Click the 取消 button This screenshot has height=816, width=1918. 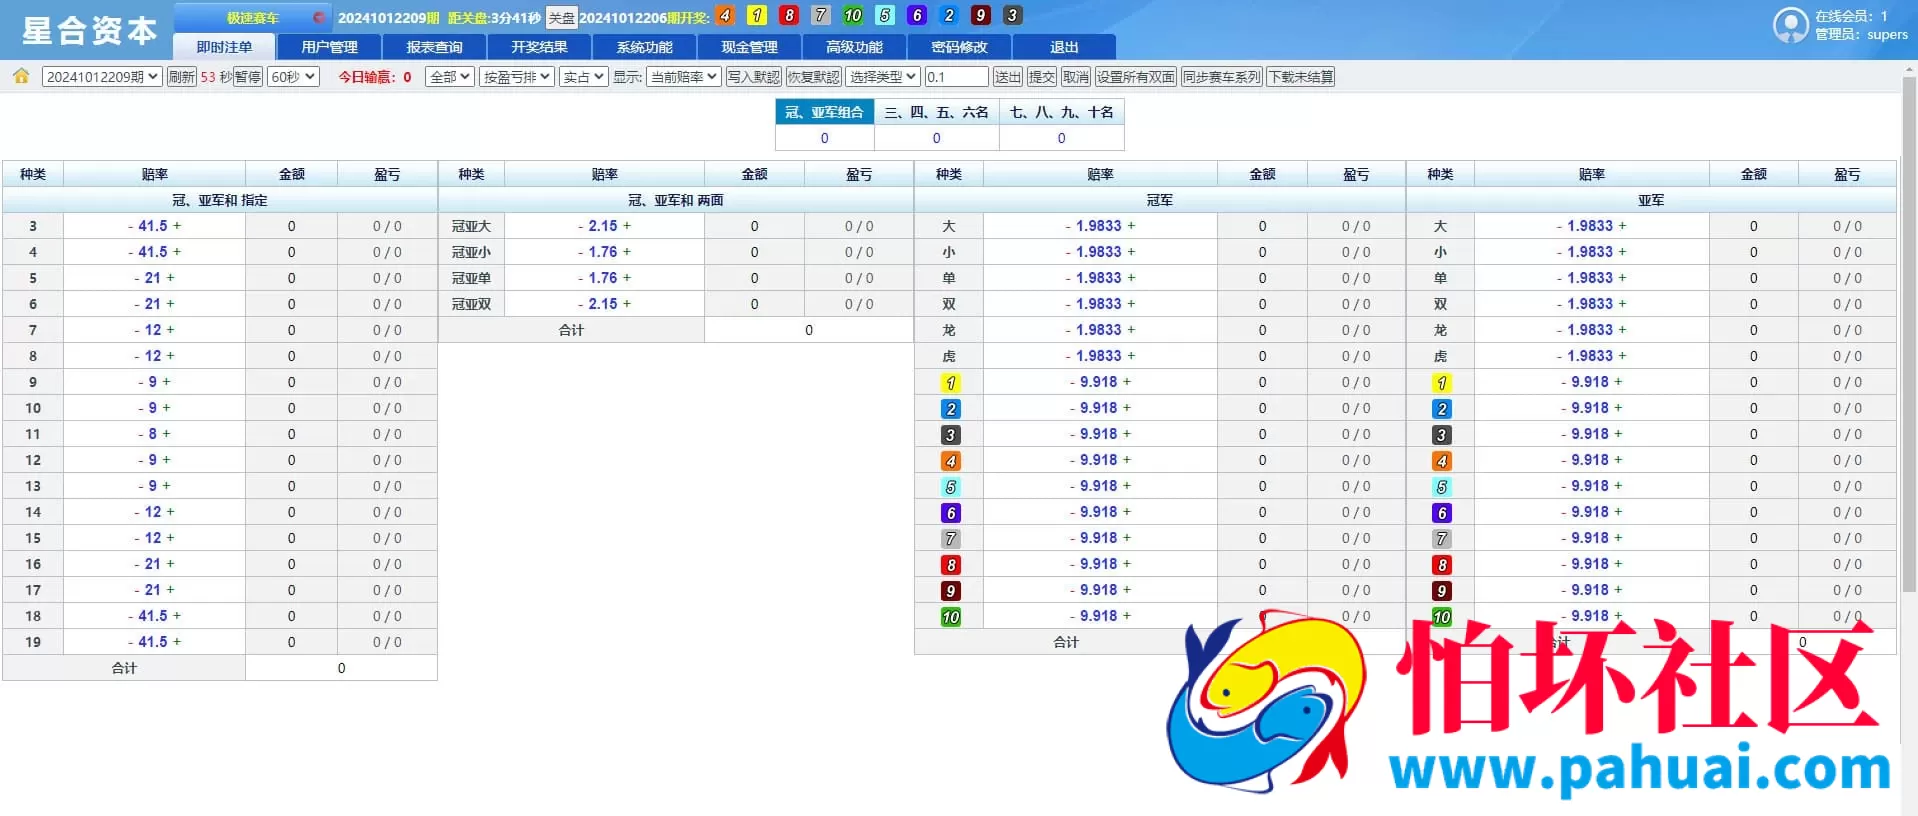(1076, 77)
